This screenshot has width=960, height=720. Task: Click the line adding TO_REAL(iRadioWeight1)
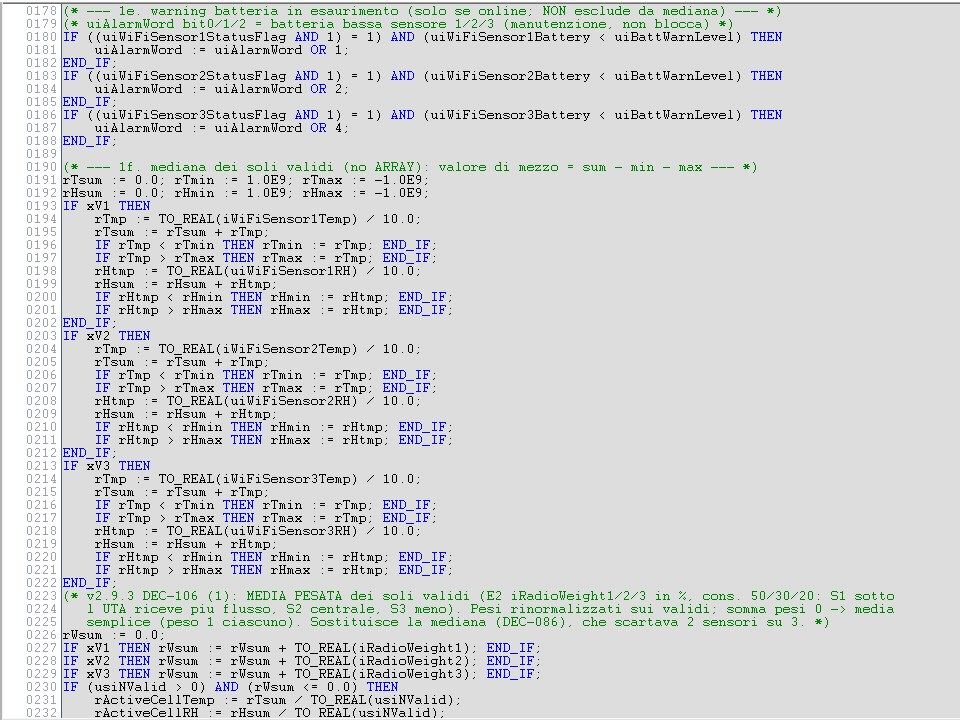pos(302,648)
